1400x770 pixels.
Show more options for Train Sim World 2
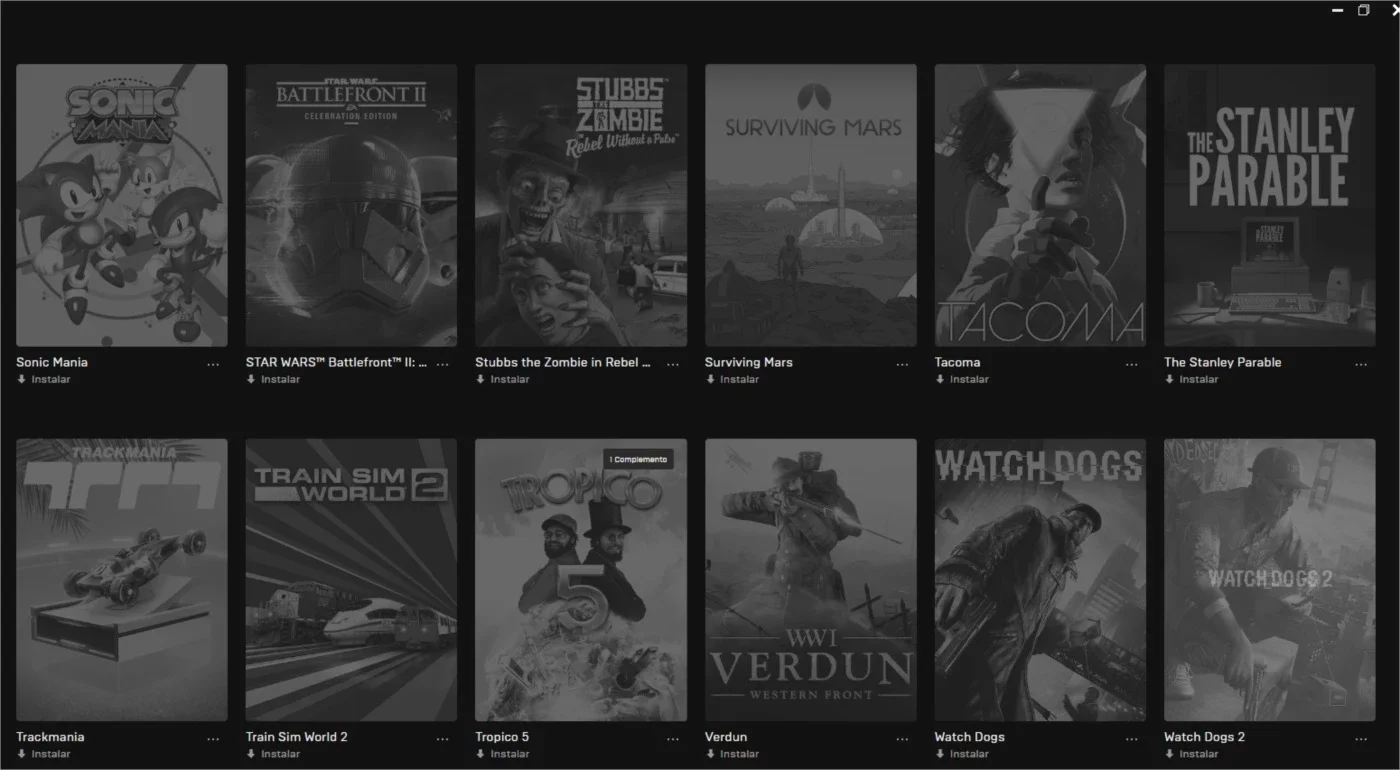click(443, 739)
